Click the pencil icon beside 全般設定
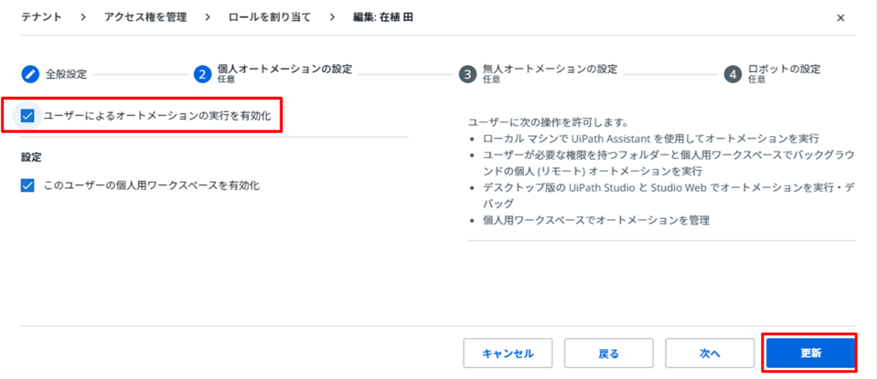 pyautogui.click(x=30, y=74)
